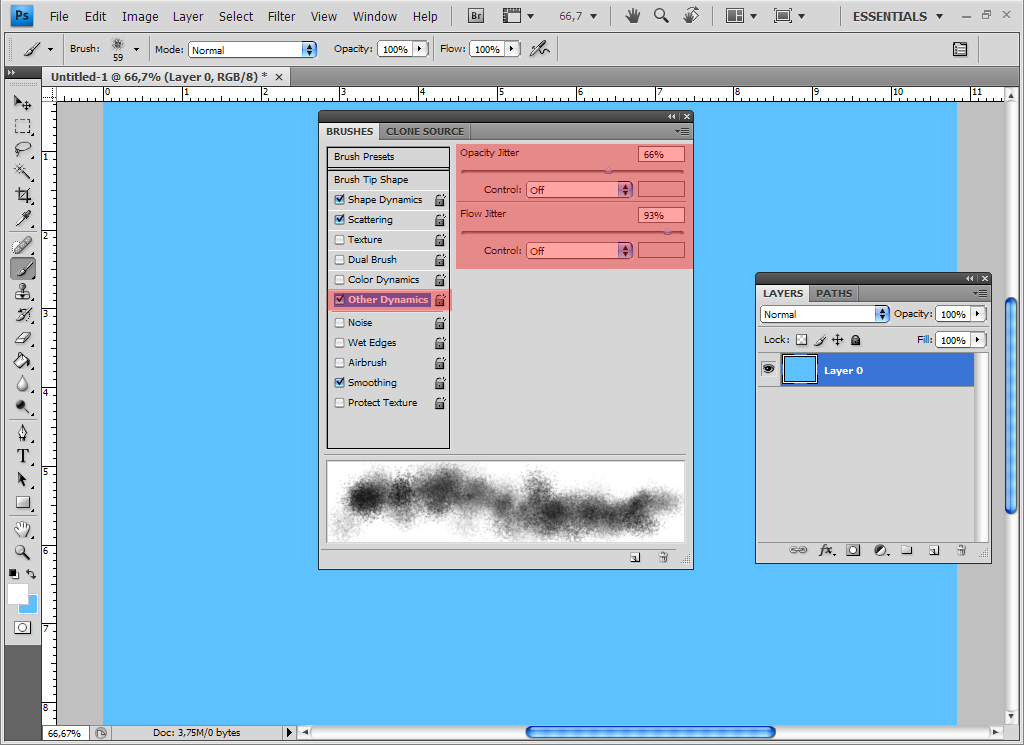1024x745 pixels.
Task: Adjust the Opacity Jitter slider handle
Action: [609, 171]
